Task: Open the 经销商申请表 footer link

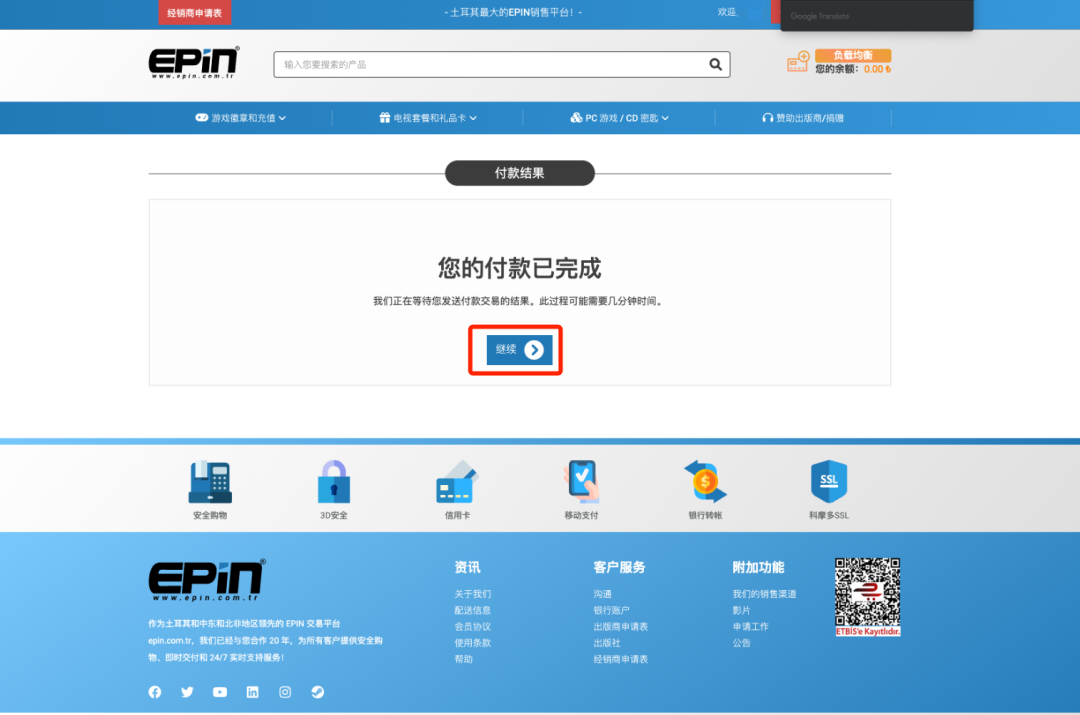Action: pyautogui.click(x=621, y=659)
